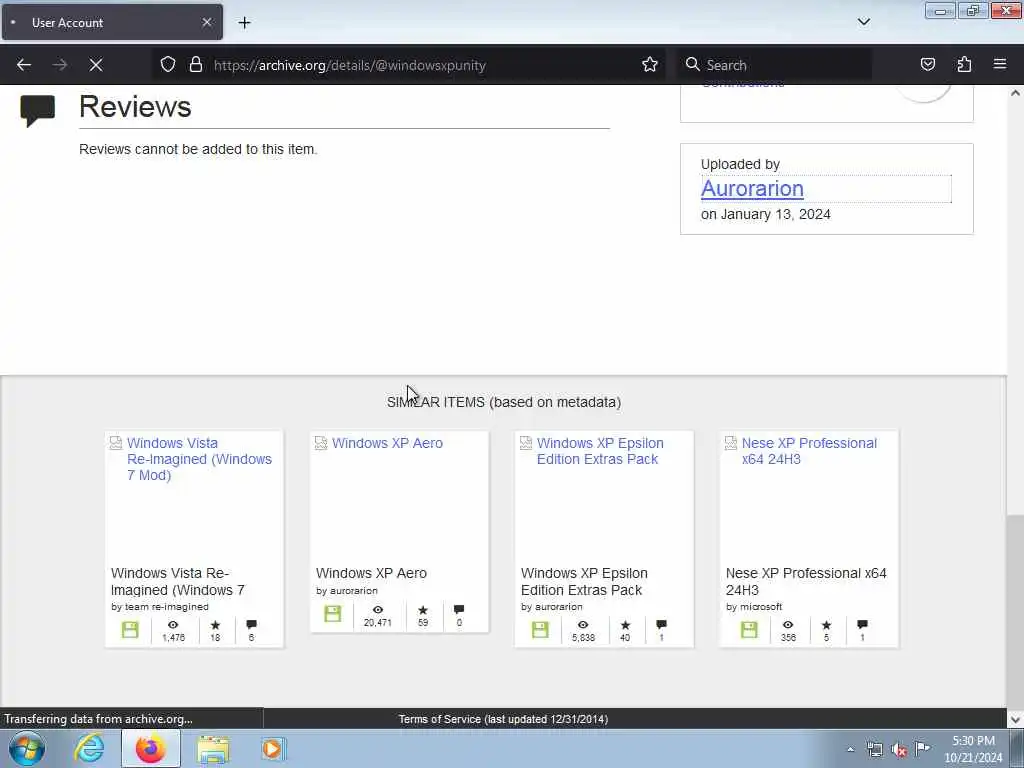Click views eye icon showing 5,838
The image size is (1024, 768).
click(x=583, y=625)
